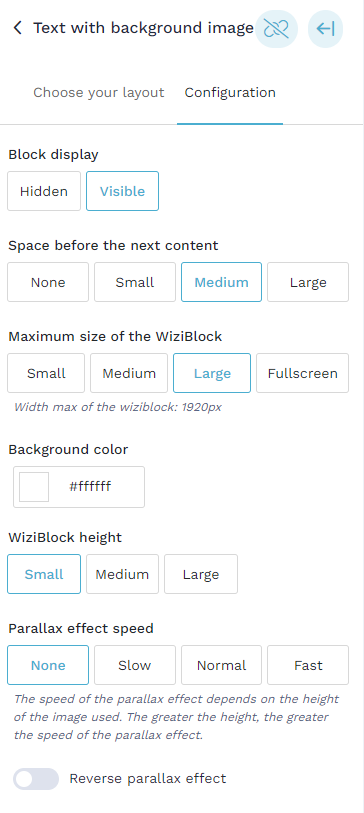Click the #ffffff color hex field

90,487
